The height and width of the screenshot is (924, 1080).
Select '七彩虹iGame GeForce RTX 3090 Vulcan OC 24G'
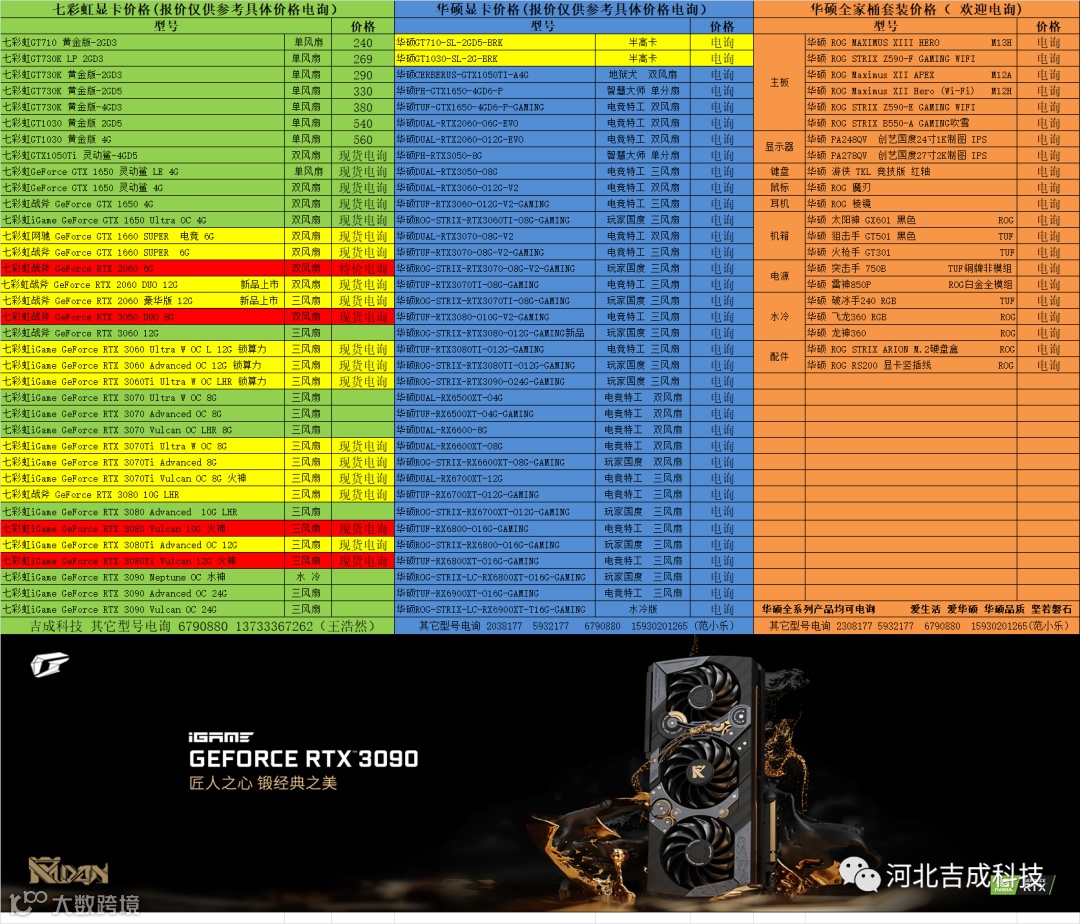[x=143, y=609]
